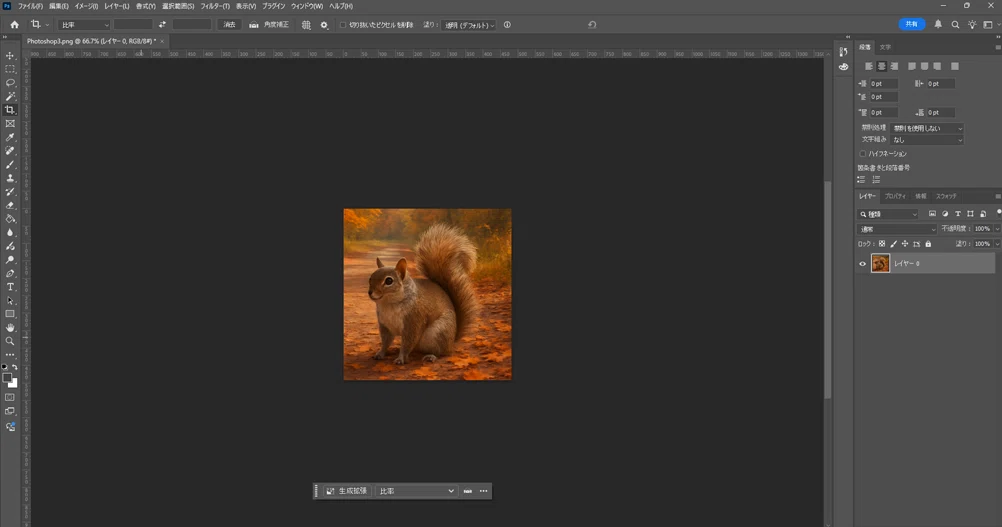Switch to the スウォッチ tab
Viewport: 1002px width, 527px height.
coord(946,196)
